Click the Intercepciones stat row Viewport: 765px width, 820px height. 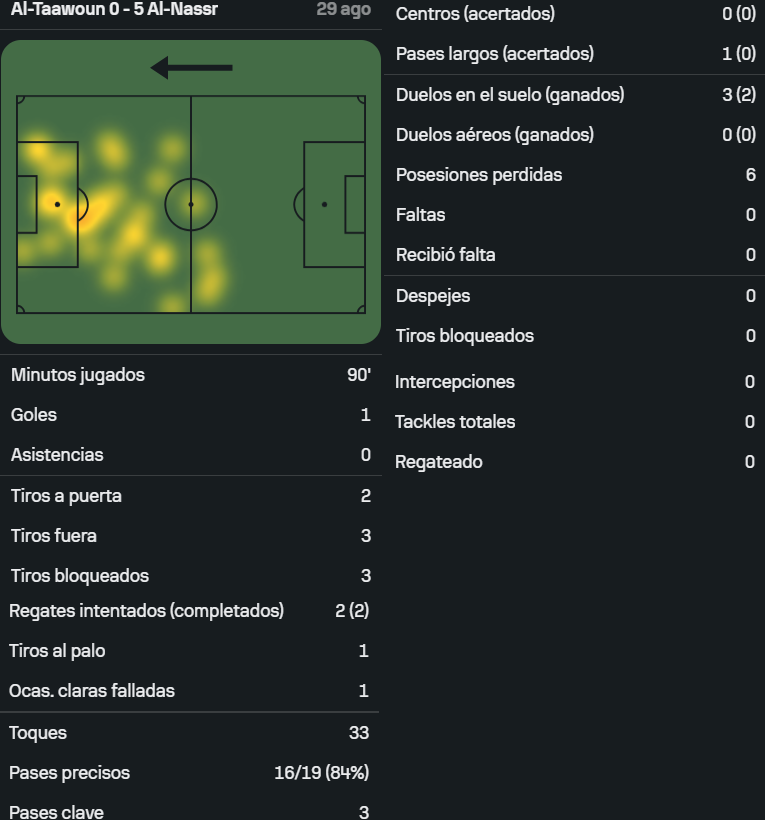click(x=575, y=382)
